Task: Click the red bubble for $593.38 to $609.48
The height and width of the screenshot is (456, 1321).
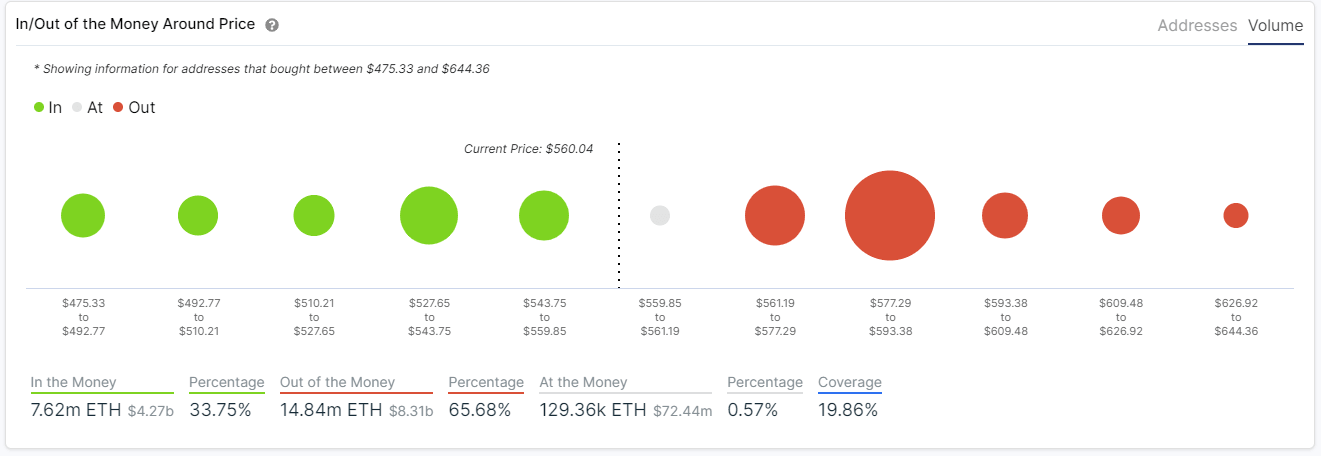Action: (x=1005, y=215)
